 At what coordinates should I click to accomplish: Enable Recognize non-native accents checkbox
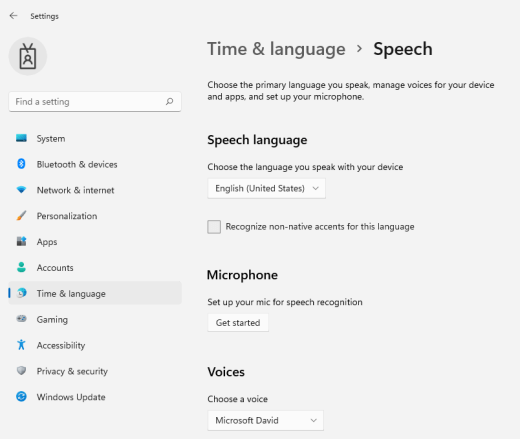[214, 227]
